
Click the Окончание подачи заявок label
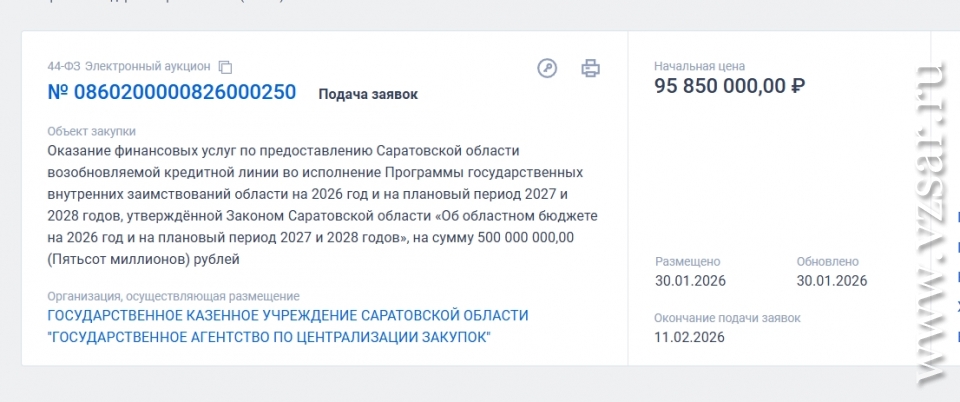[x=727, y=318]
